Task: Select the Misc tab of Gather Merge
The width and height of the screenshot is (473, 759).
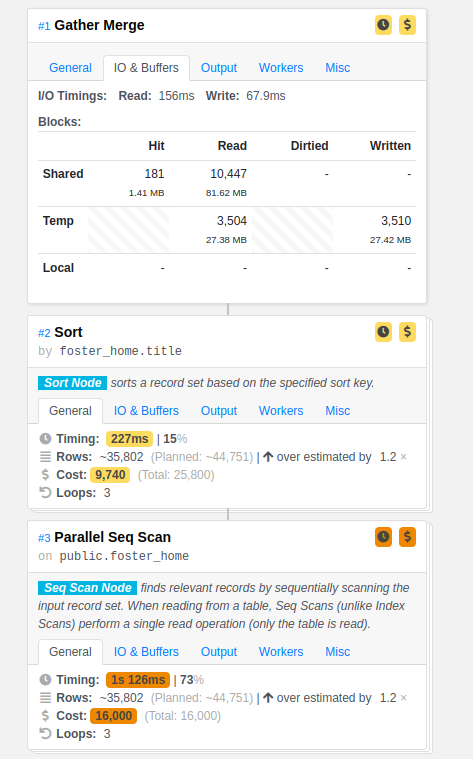Action: 337,68
